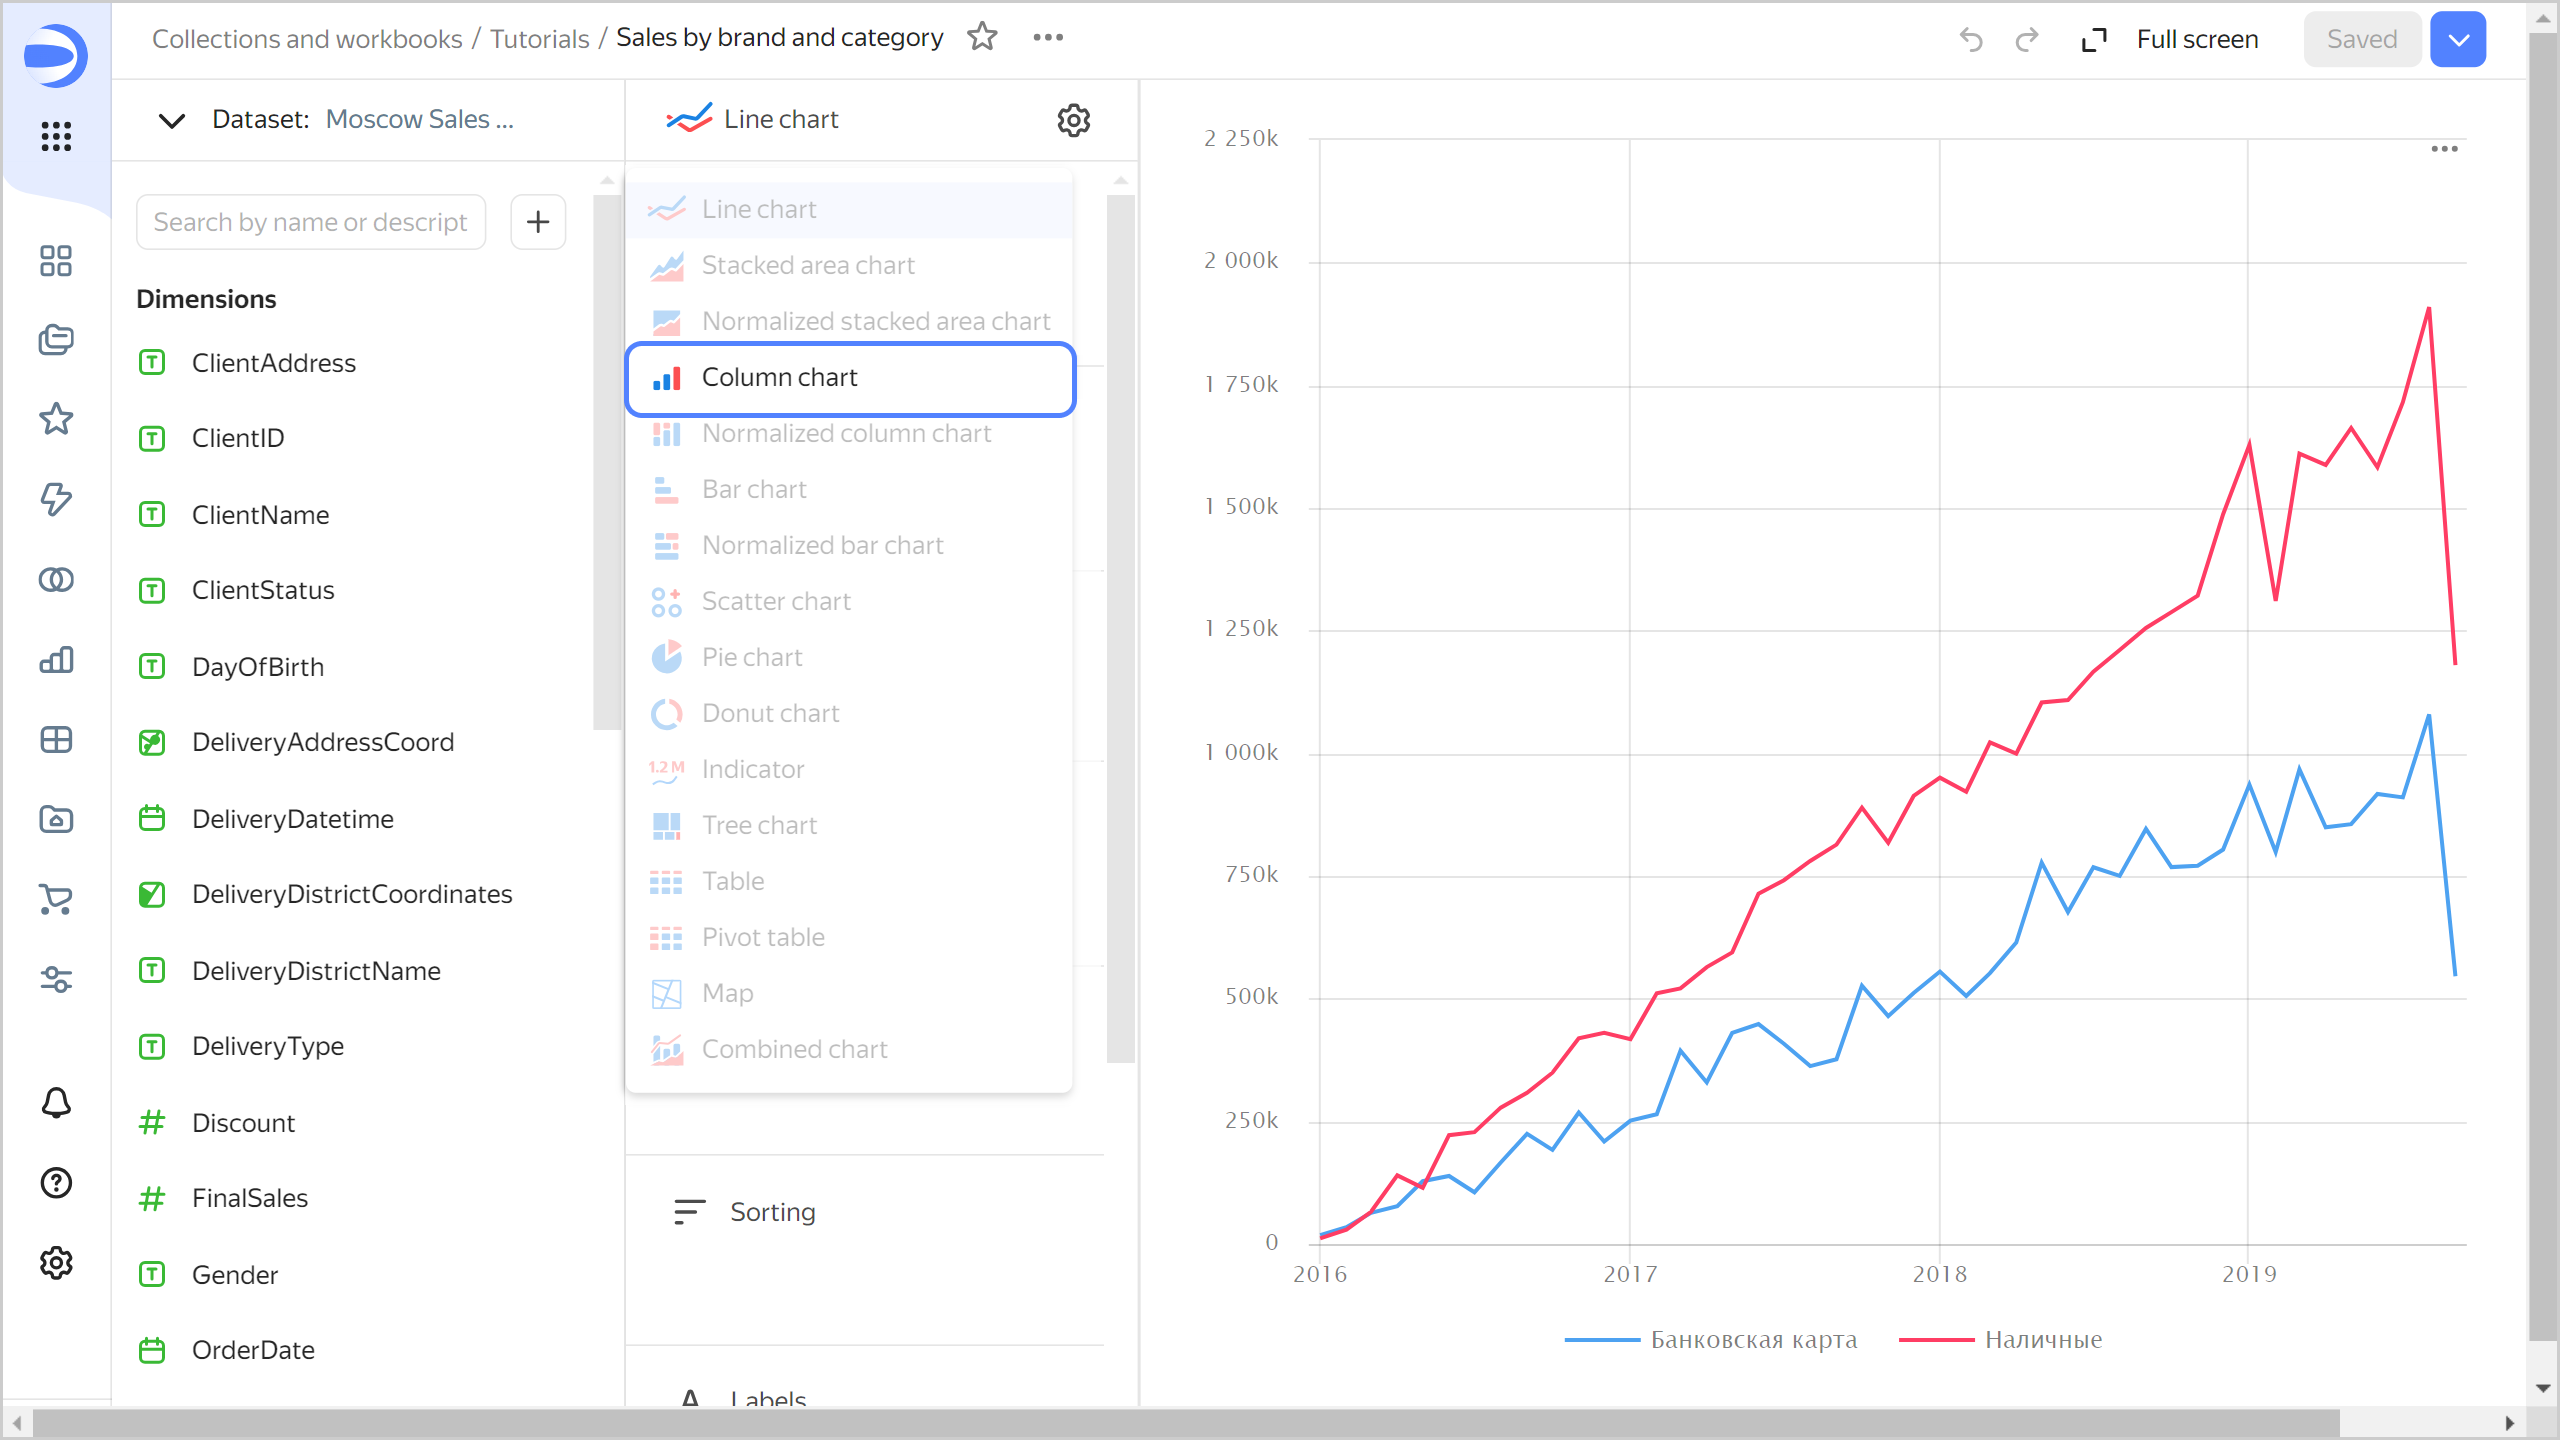Open the Save options dropdown arrow
The image size is (2560, 1440).
[2458, 40]
